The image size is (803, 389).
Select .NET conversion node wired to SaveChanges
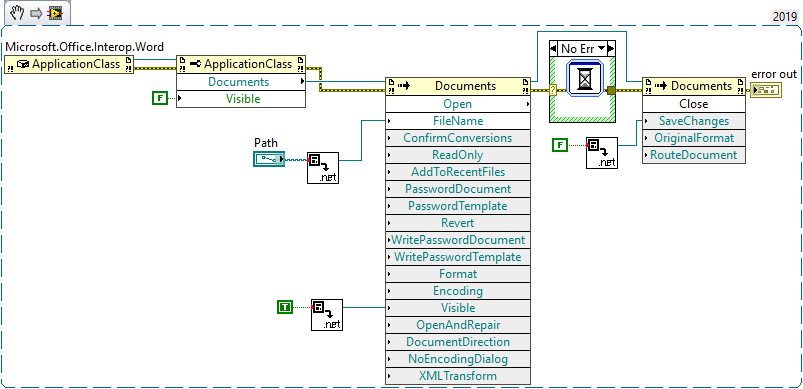coord(602,153)
